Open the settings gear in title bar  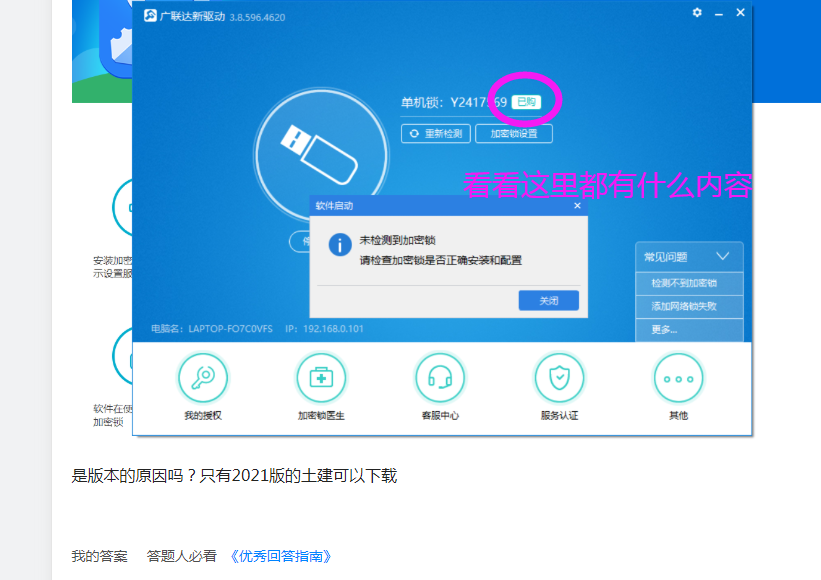coord(697,13)
